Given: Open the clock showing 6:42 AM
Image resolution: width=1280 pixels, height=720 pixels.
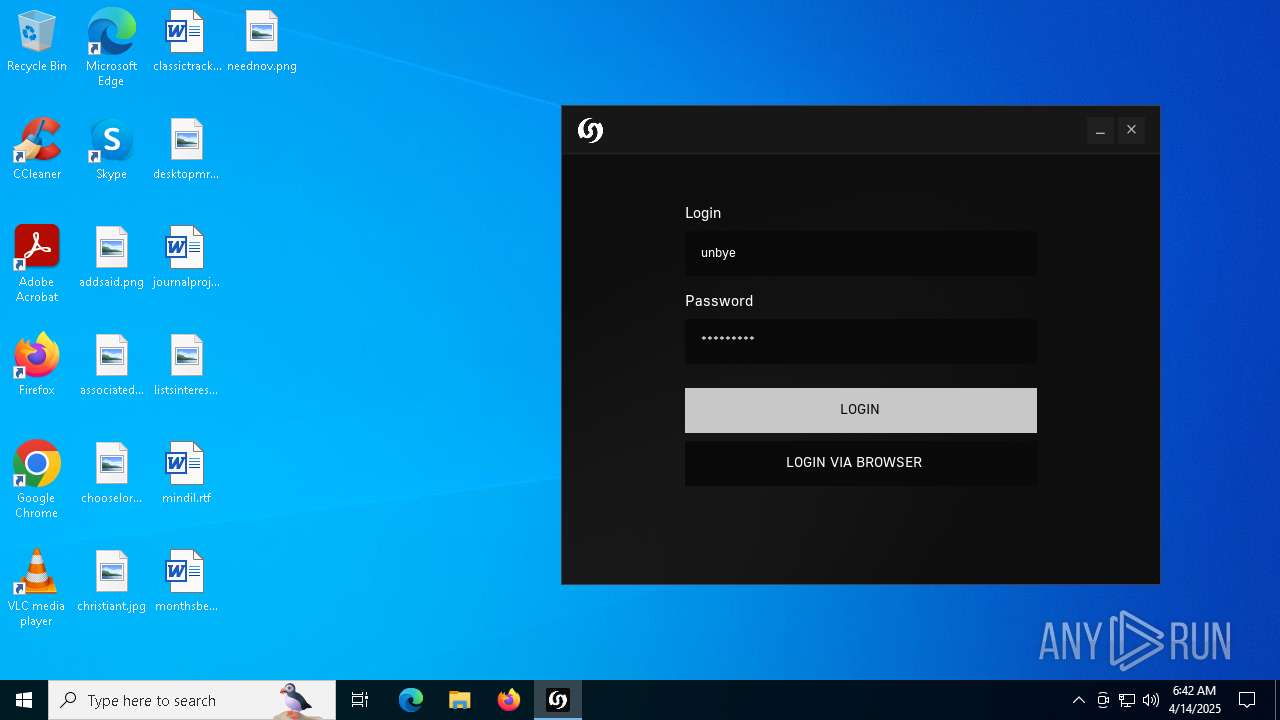Looking at the screenshot, I should click(x=1194, y=700).
